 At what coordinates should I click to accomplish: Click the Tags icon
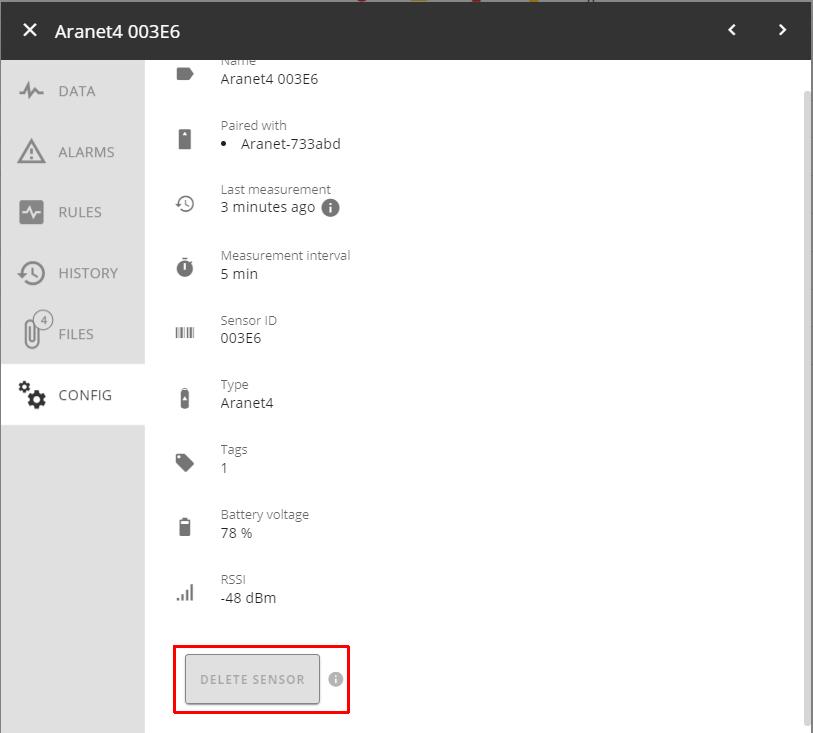coord(185,462)
